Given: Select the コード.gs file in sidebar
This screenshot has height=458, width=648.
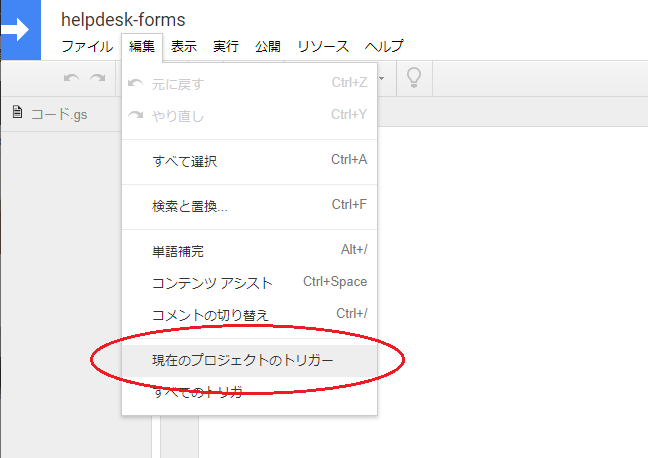Looking at the screenshot, I should [x=61, y=114].
